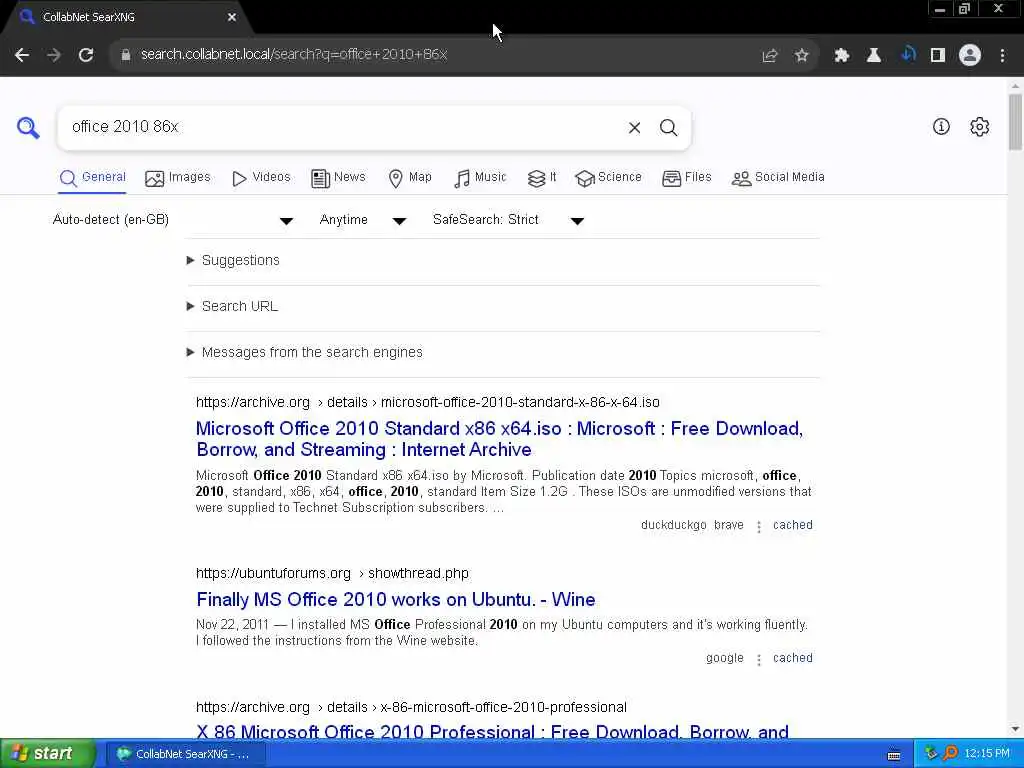Switch to the Map tab

coord(409,178)
